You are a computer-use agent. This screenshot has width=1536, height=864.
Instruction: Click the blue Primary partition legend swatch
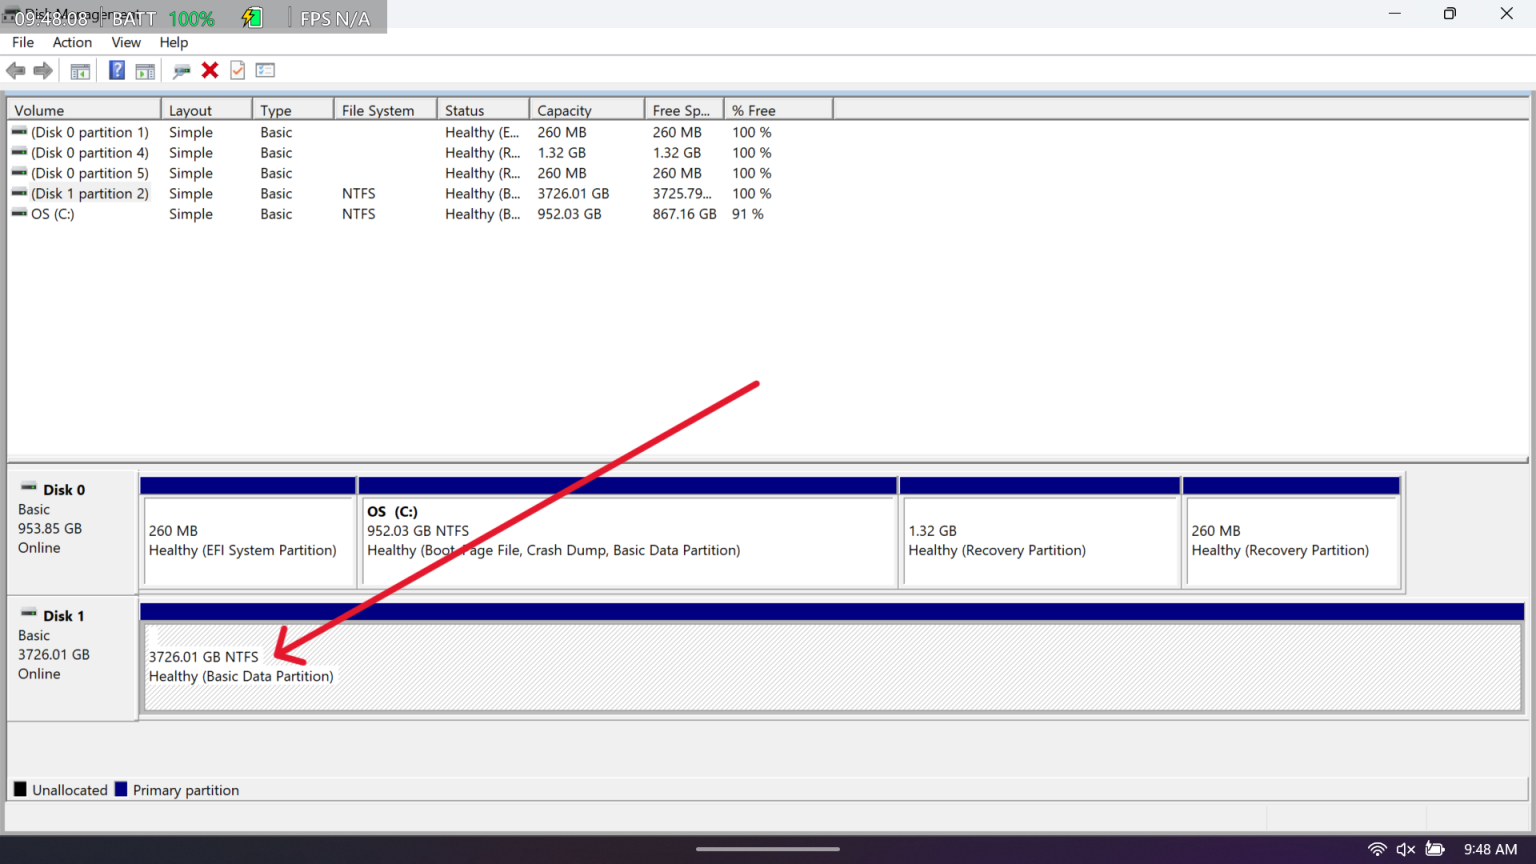tap(122, 789)
